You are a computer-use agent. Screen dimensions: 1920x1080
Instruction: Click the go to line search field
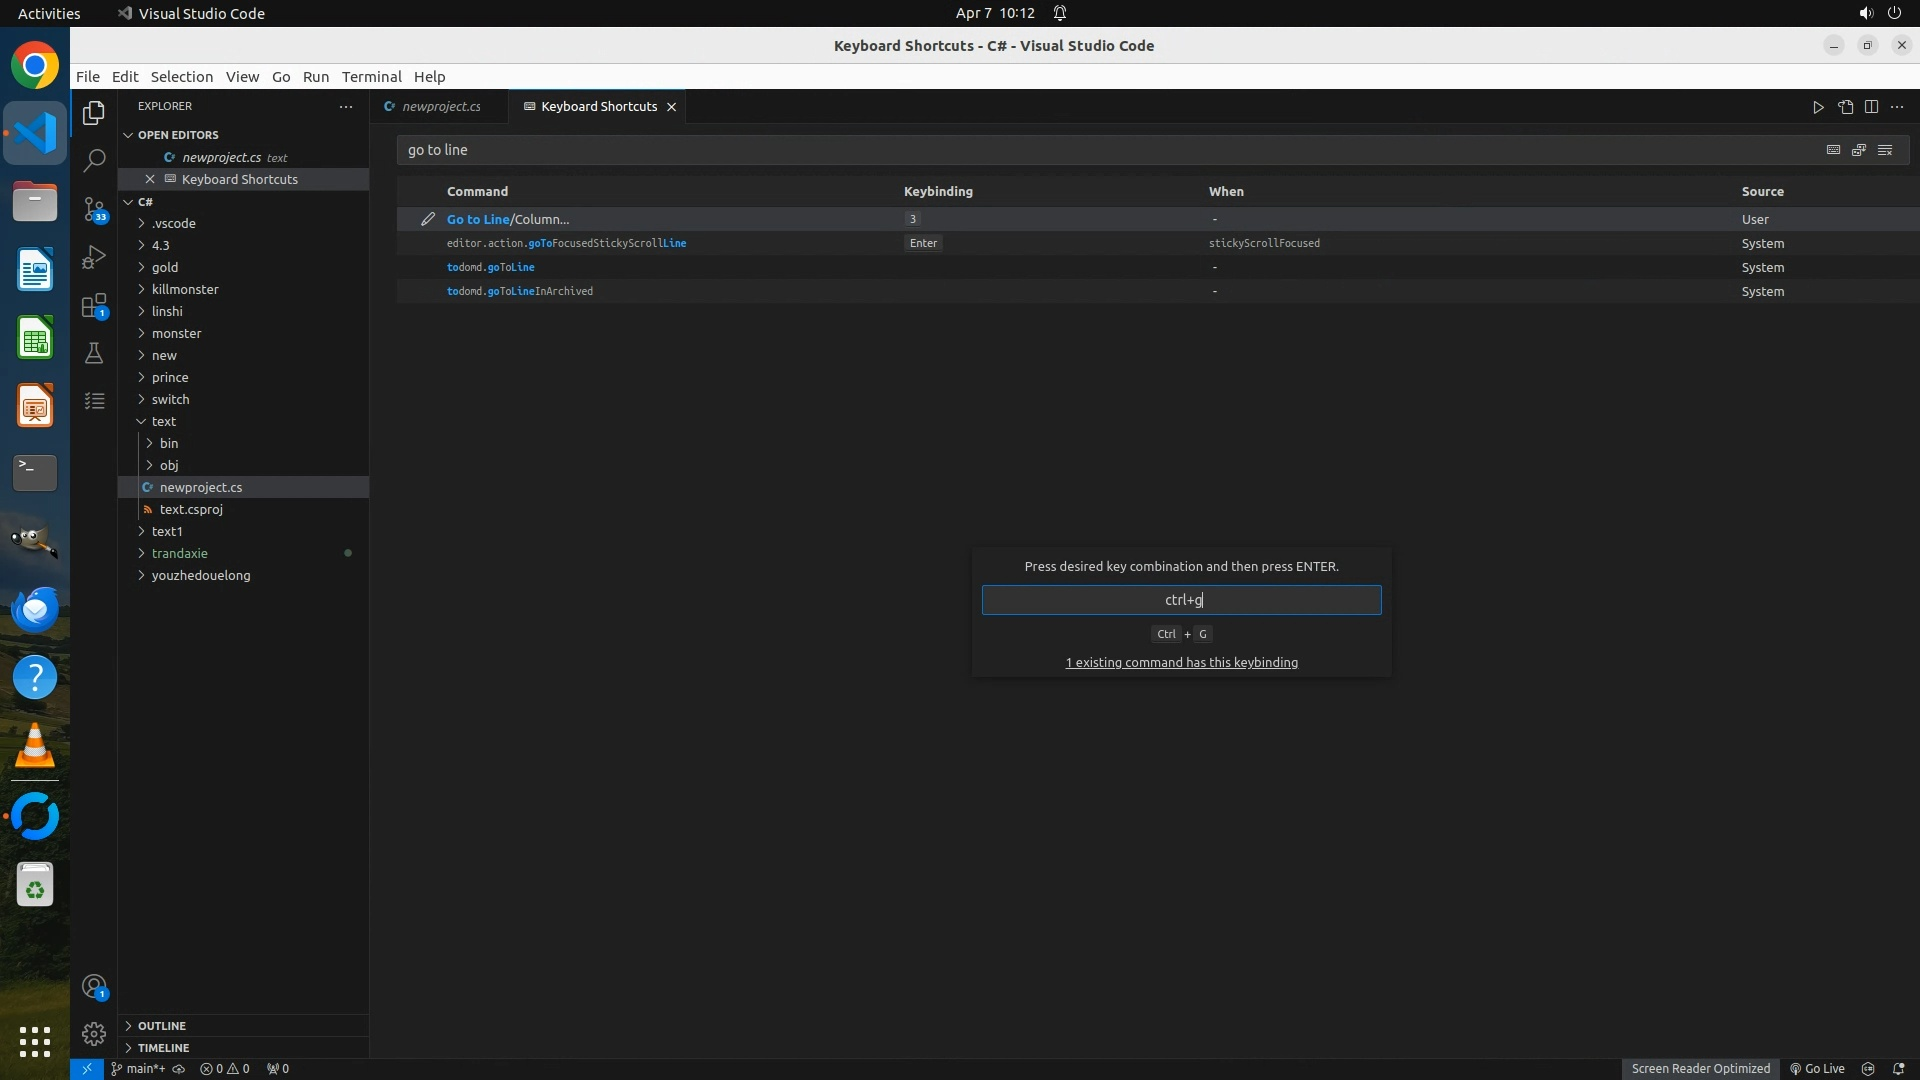tap(1100, 150)
